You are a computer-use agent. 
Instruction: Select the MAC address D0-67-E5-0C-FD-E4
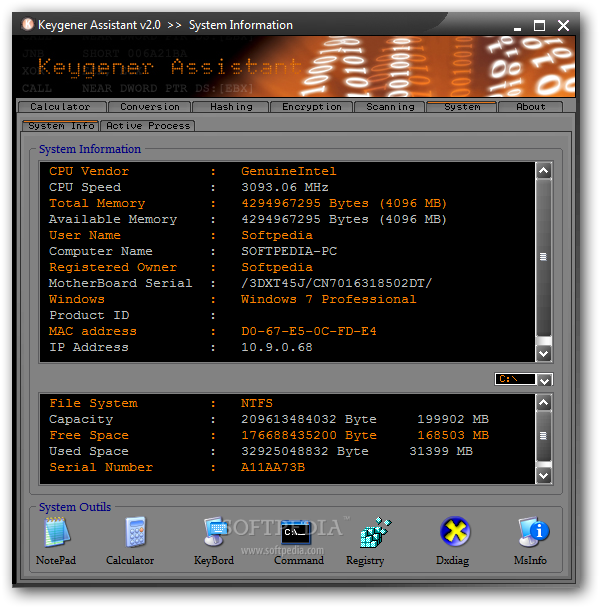pos(309,331)
